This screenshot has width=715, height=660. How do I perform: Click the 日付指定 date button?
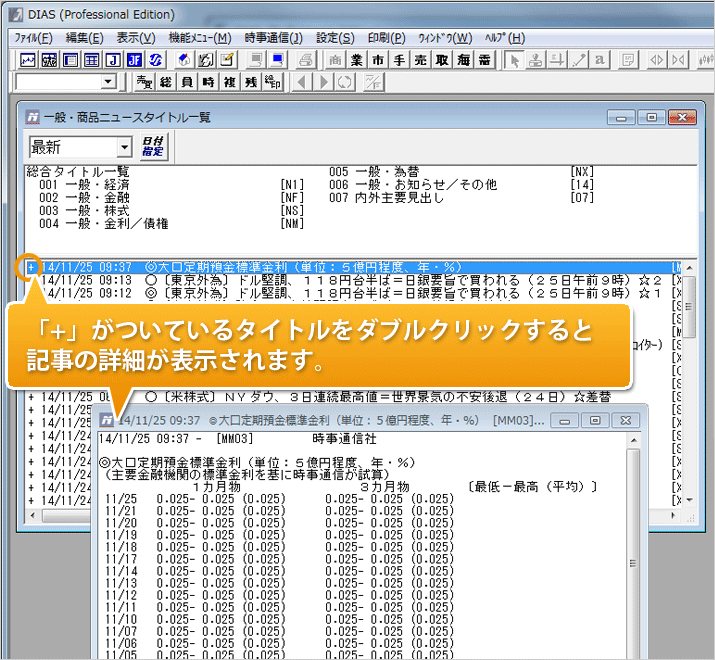tap(153, 147)
